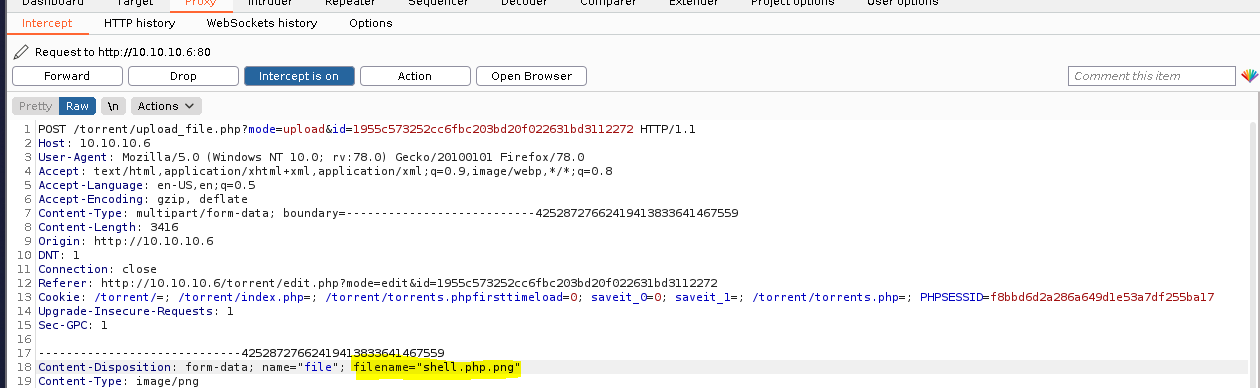Switch to HTTP history sub-tab
Viewport: 1260px width, 388px height.
coord(139,23)
